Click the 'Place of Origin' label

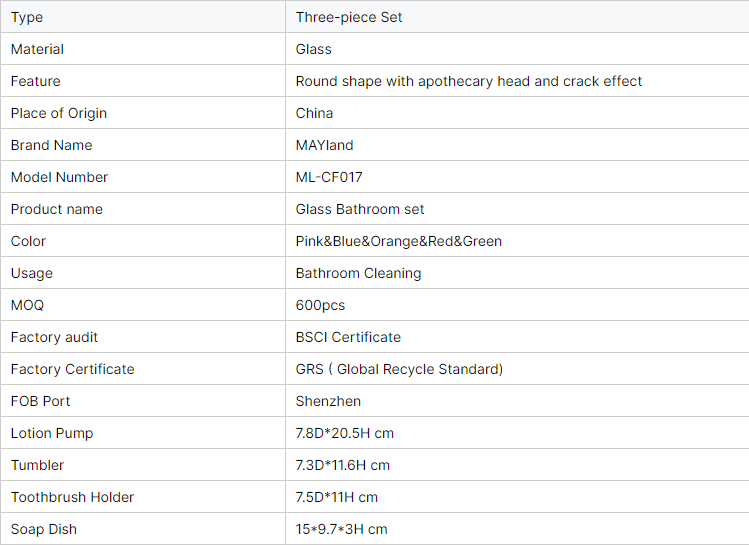[x=59, y=113]
